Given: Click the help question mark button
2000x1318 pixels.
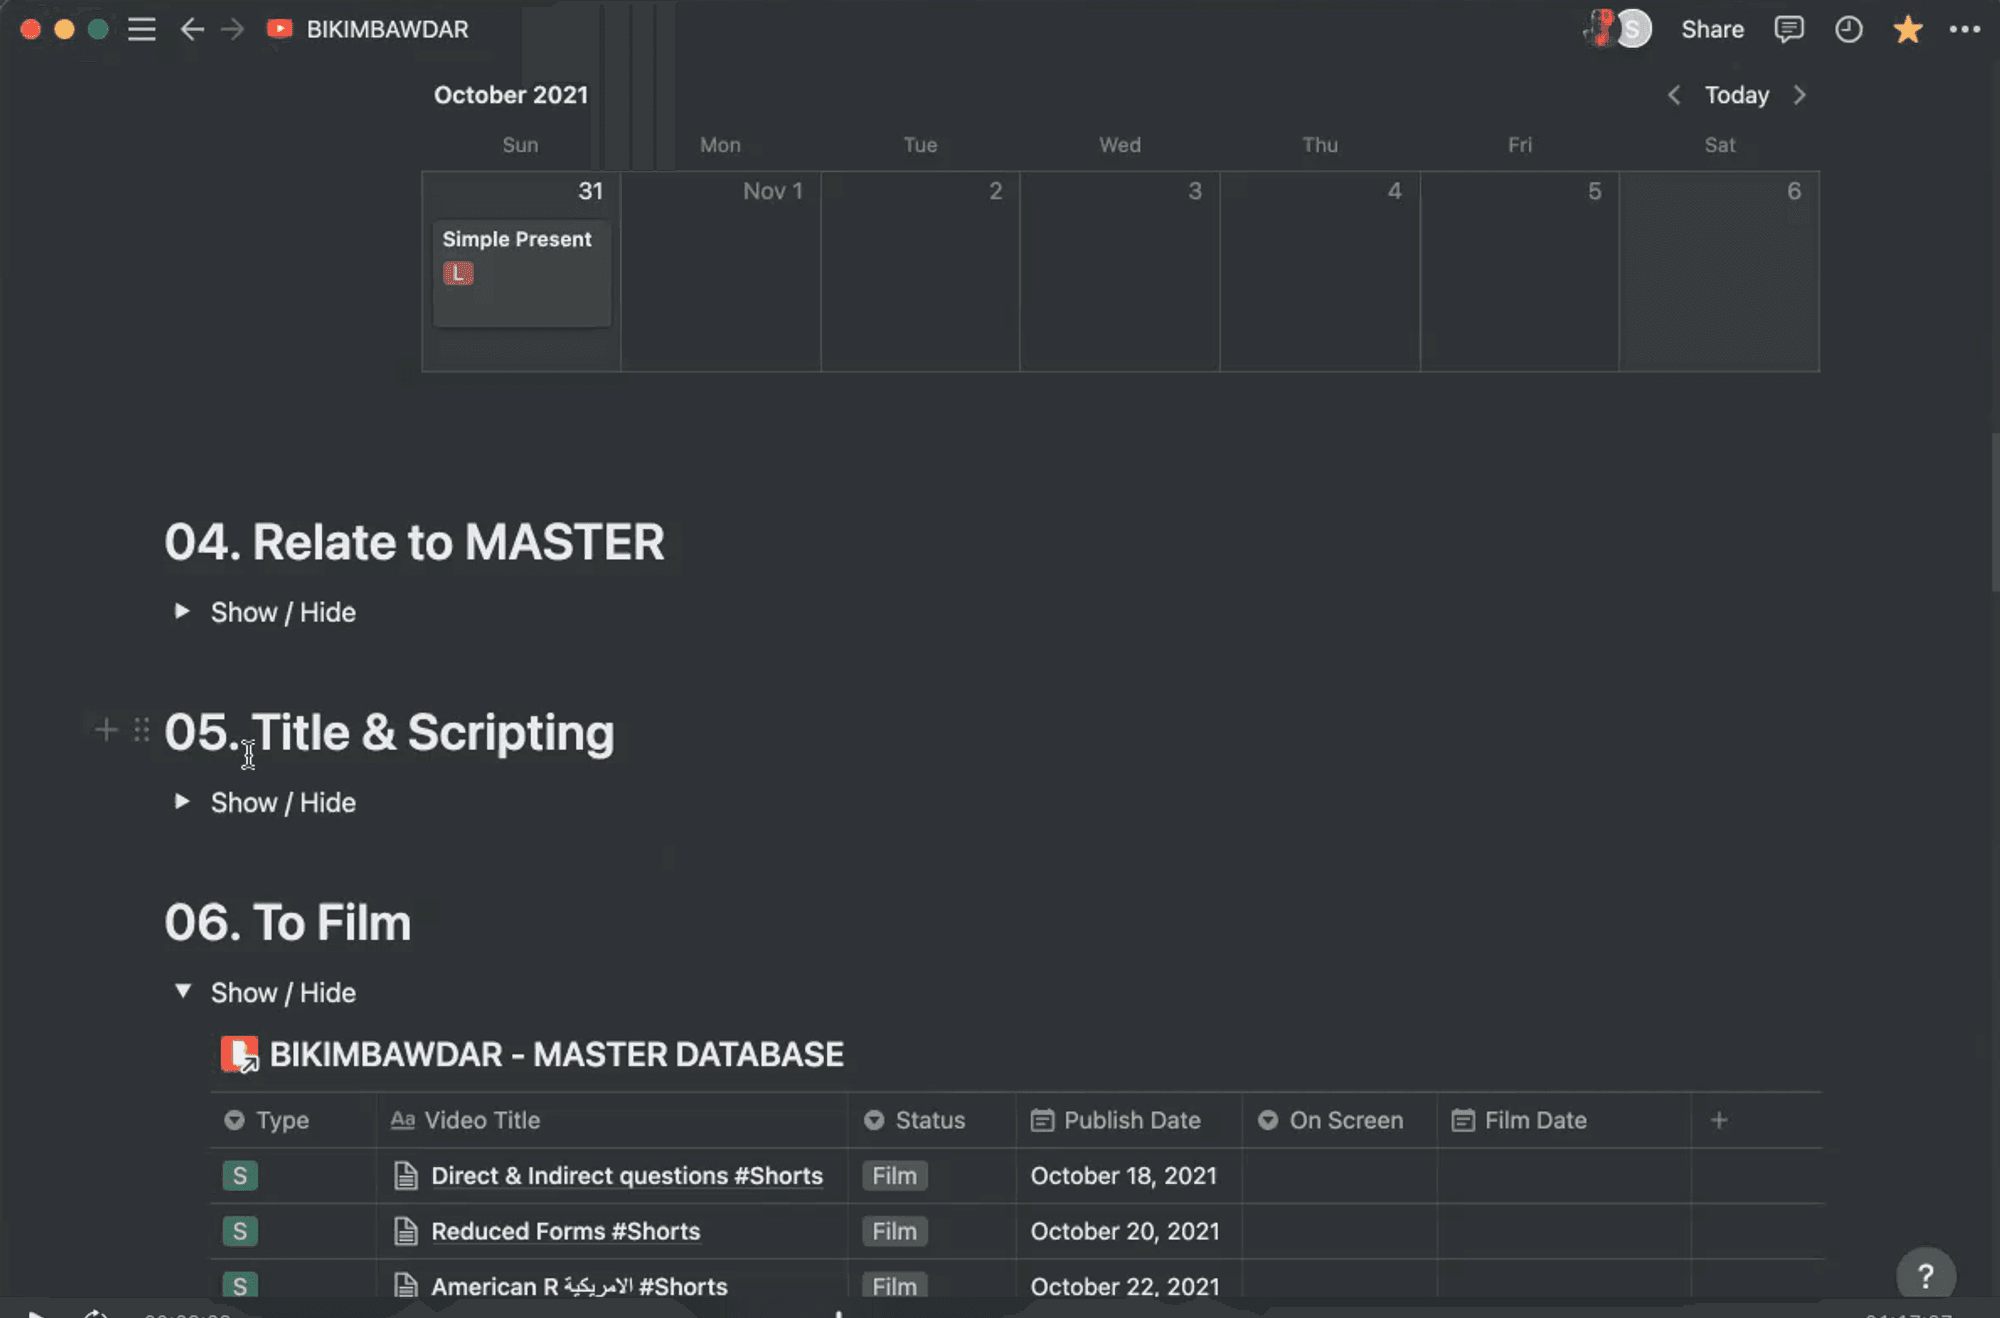Looking at the screenshot, I should pyautogui.click(x=1925, y=1275).
